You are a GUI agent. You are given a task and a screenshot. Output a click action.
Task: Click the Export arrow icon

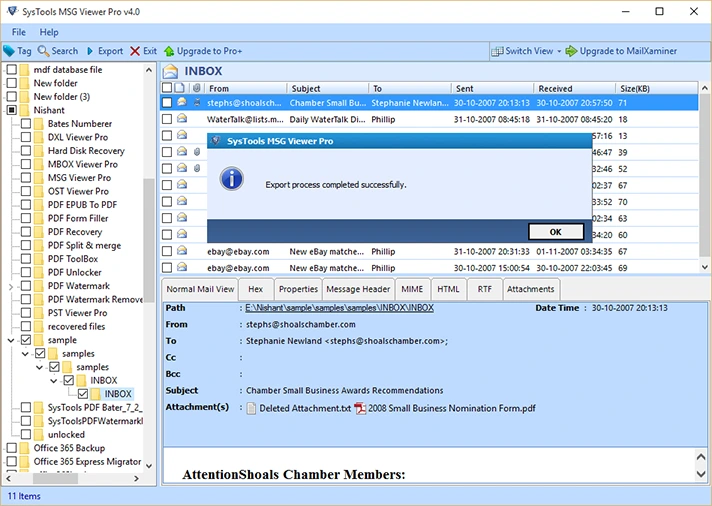(x=90, y=51)
